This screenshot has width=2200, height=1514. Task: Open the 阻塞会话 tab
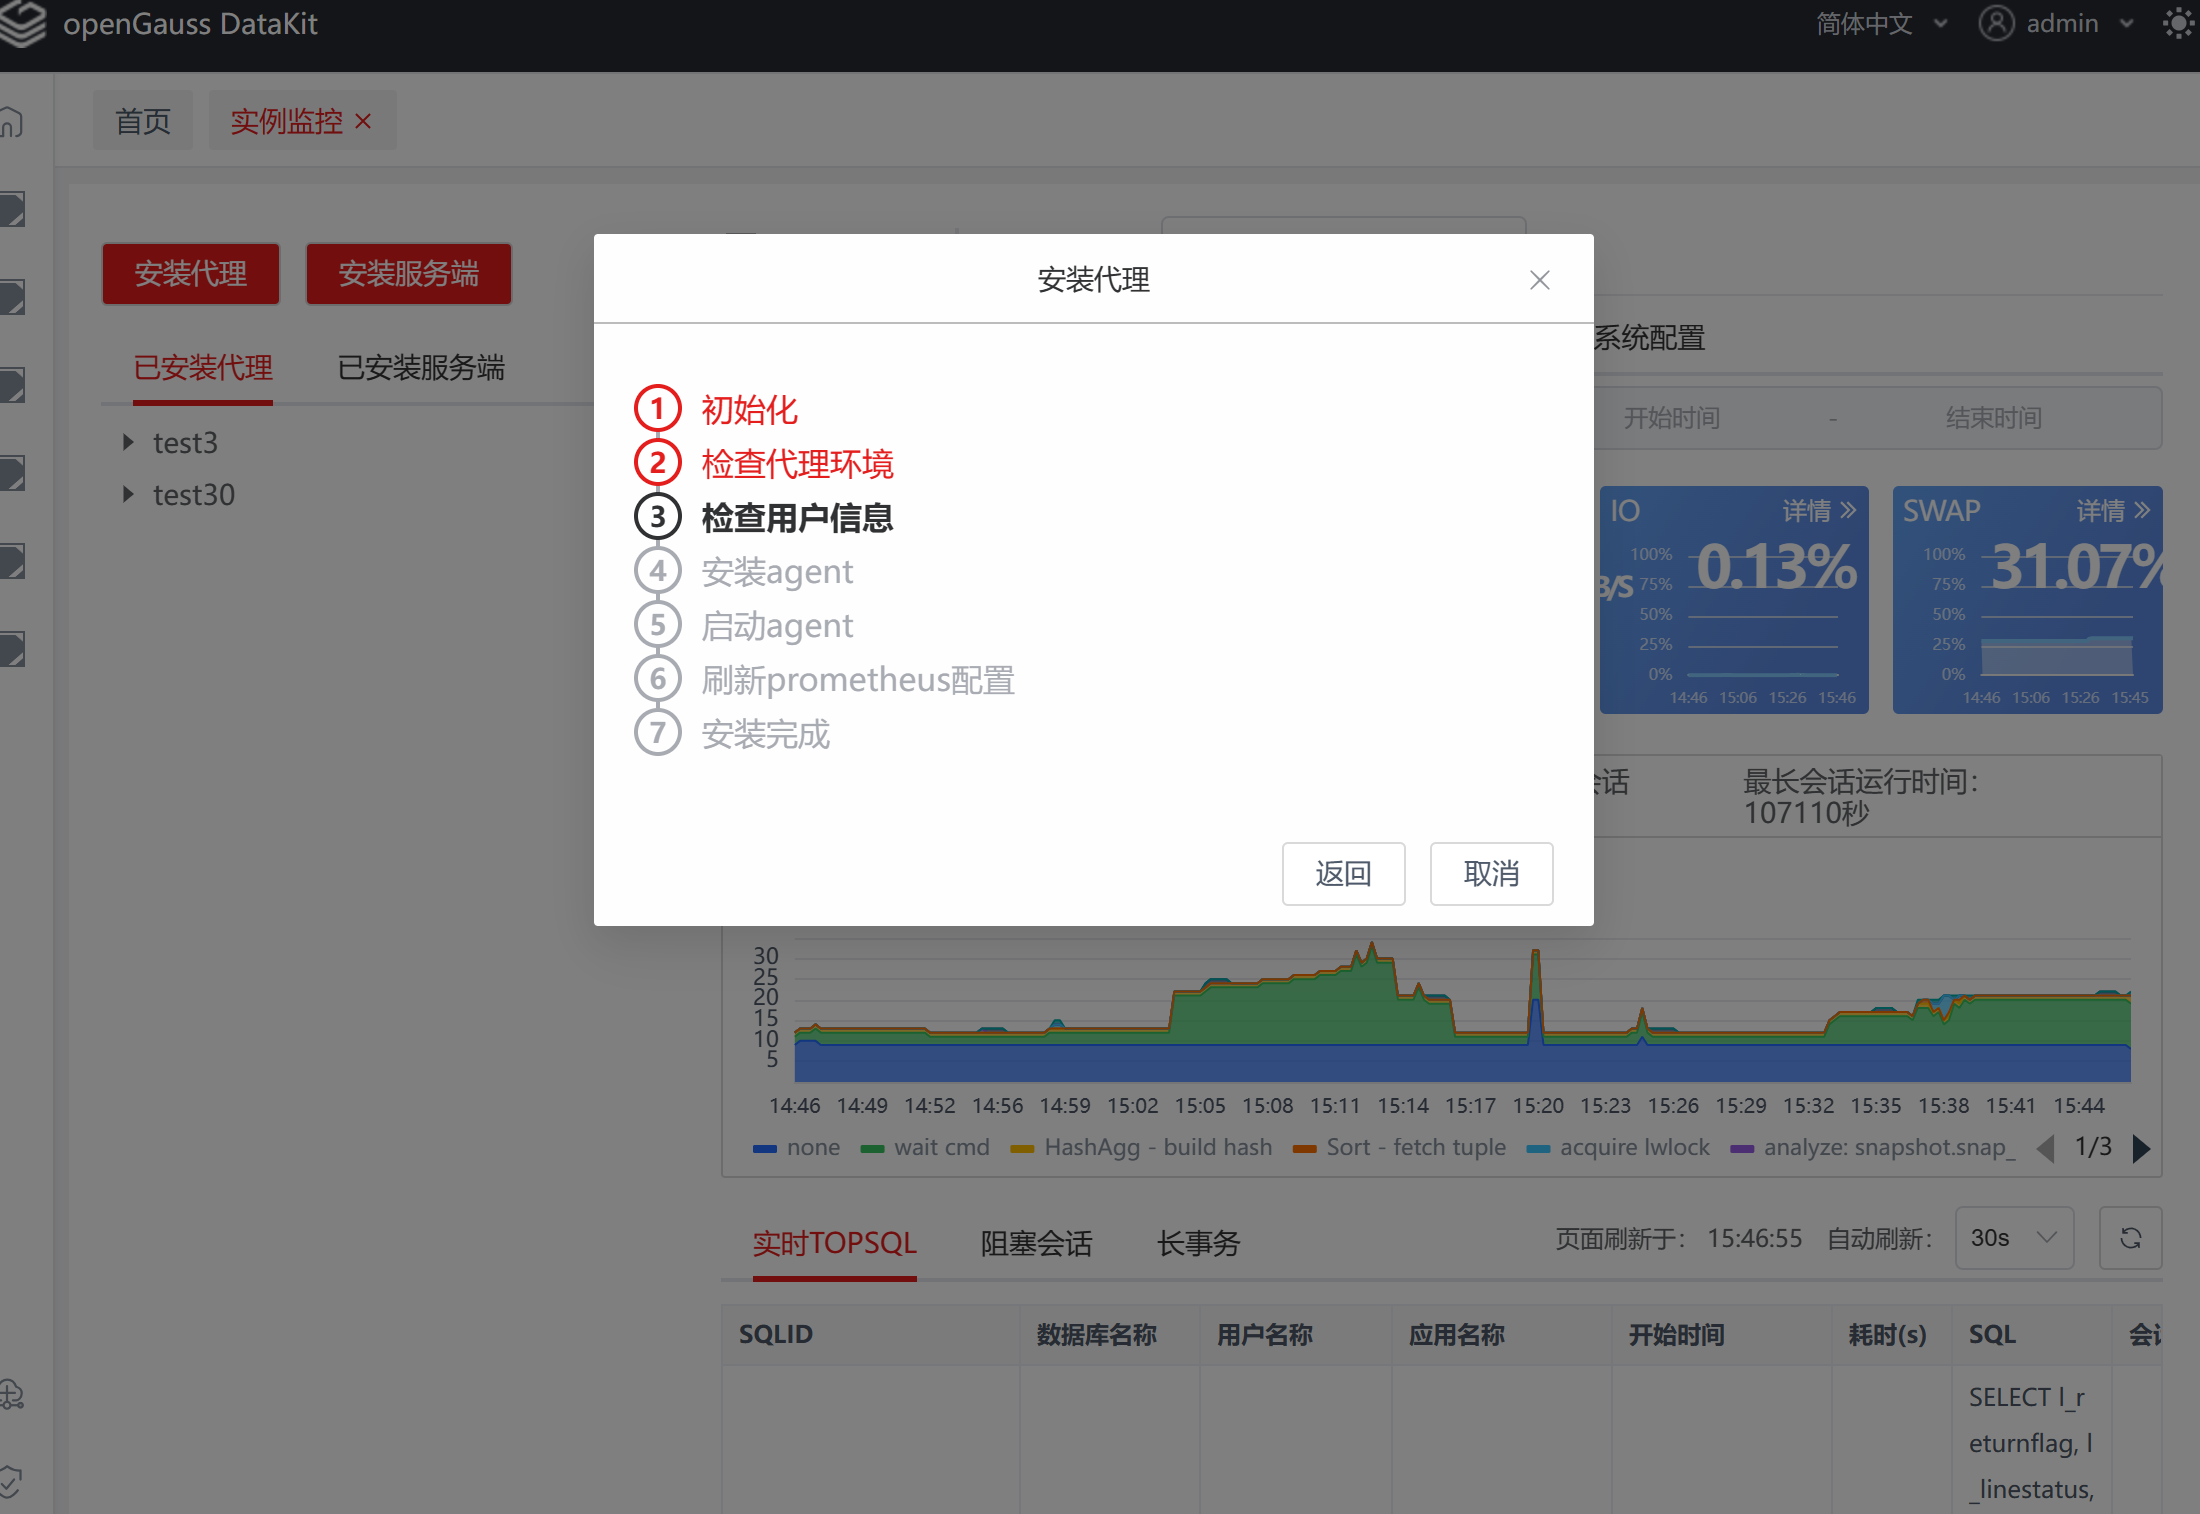[1036, 1242]
